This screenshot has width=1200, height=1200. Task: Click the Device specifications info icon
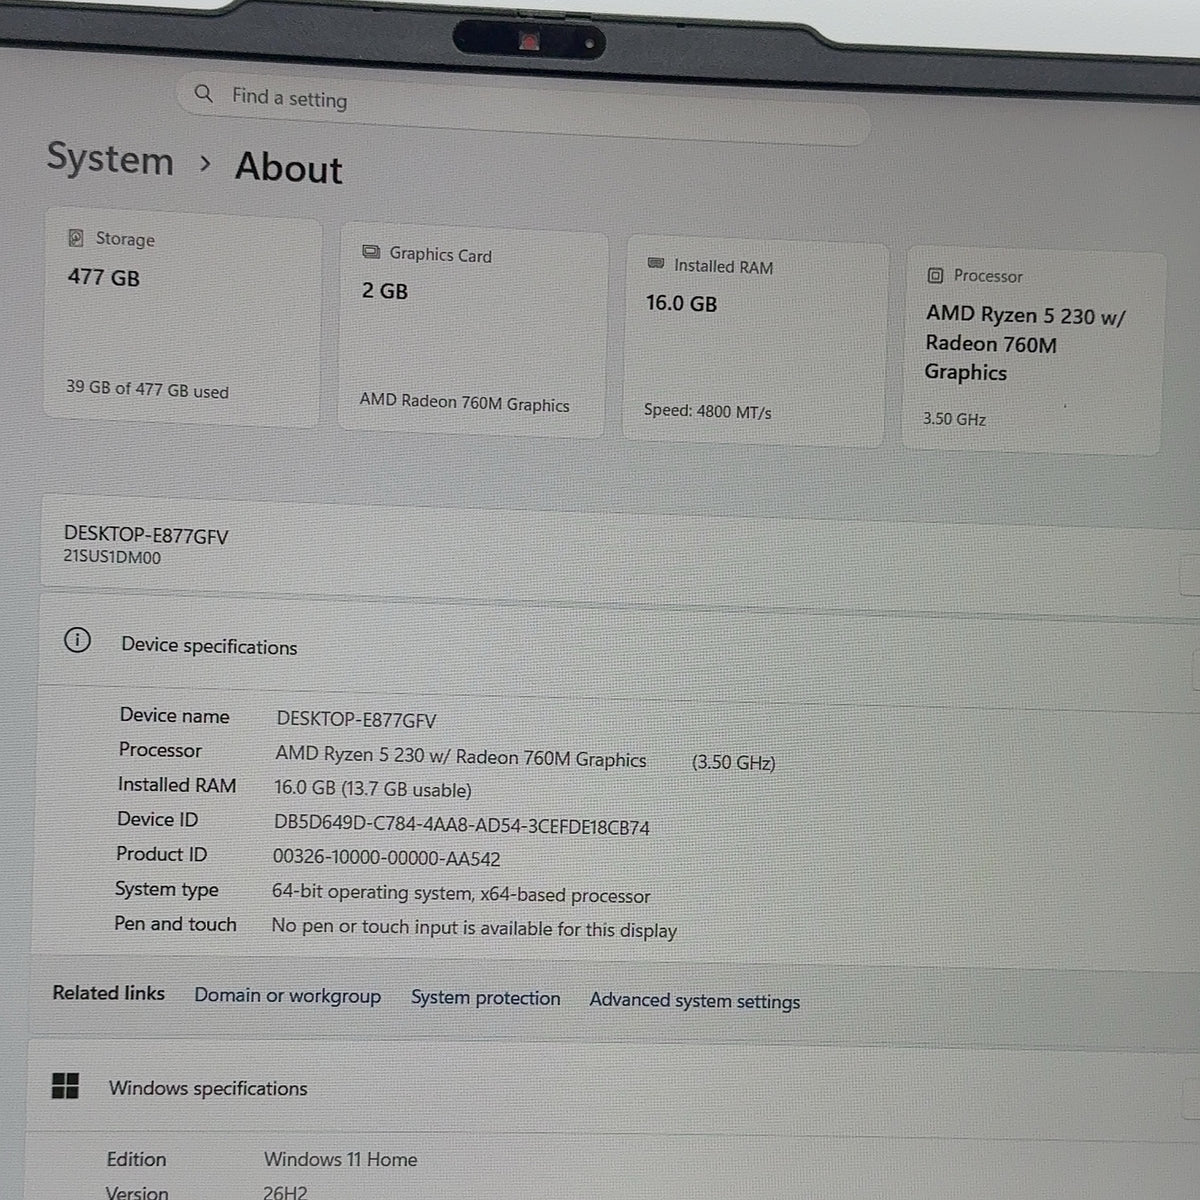tap(77, 640)
